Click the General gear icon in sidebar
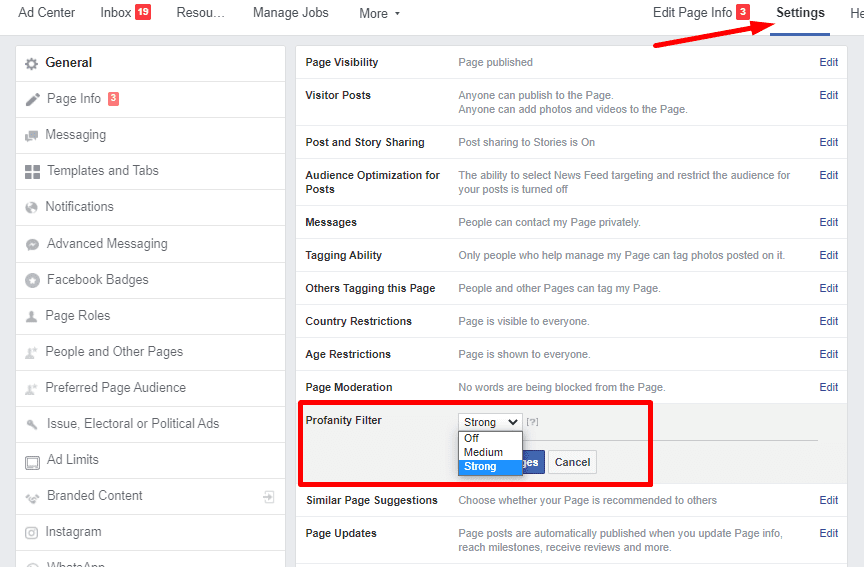This screenshot has width=864, height=567. click(x=31, y=63)
